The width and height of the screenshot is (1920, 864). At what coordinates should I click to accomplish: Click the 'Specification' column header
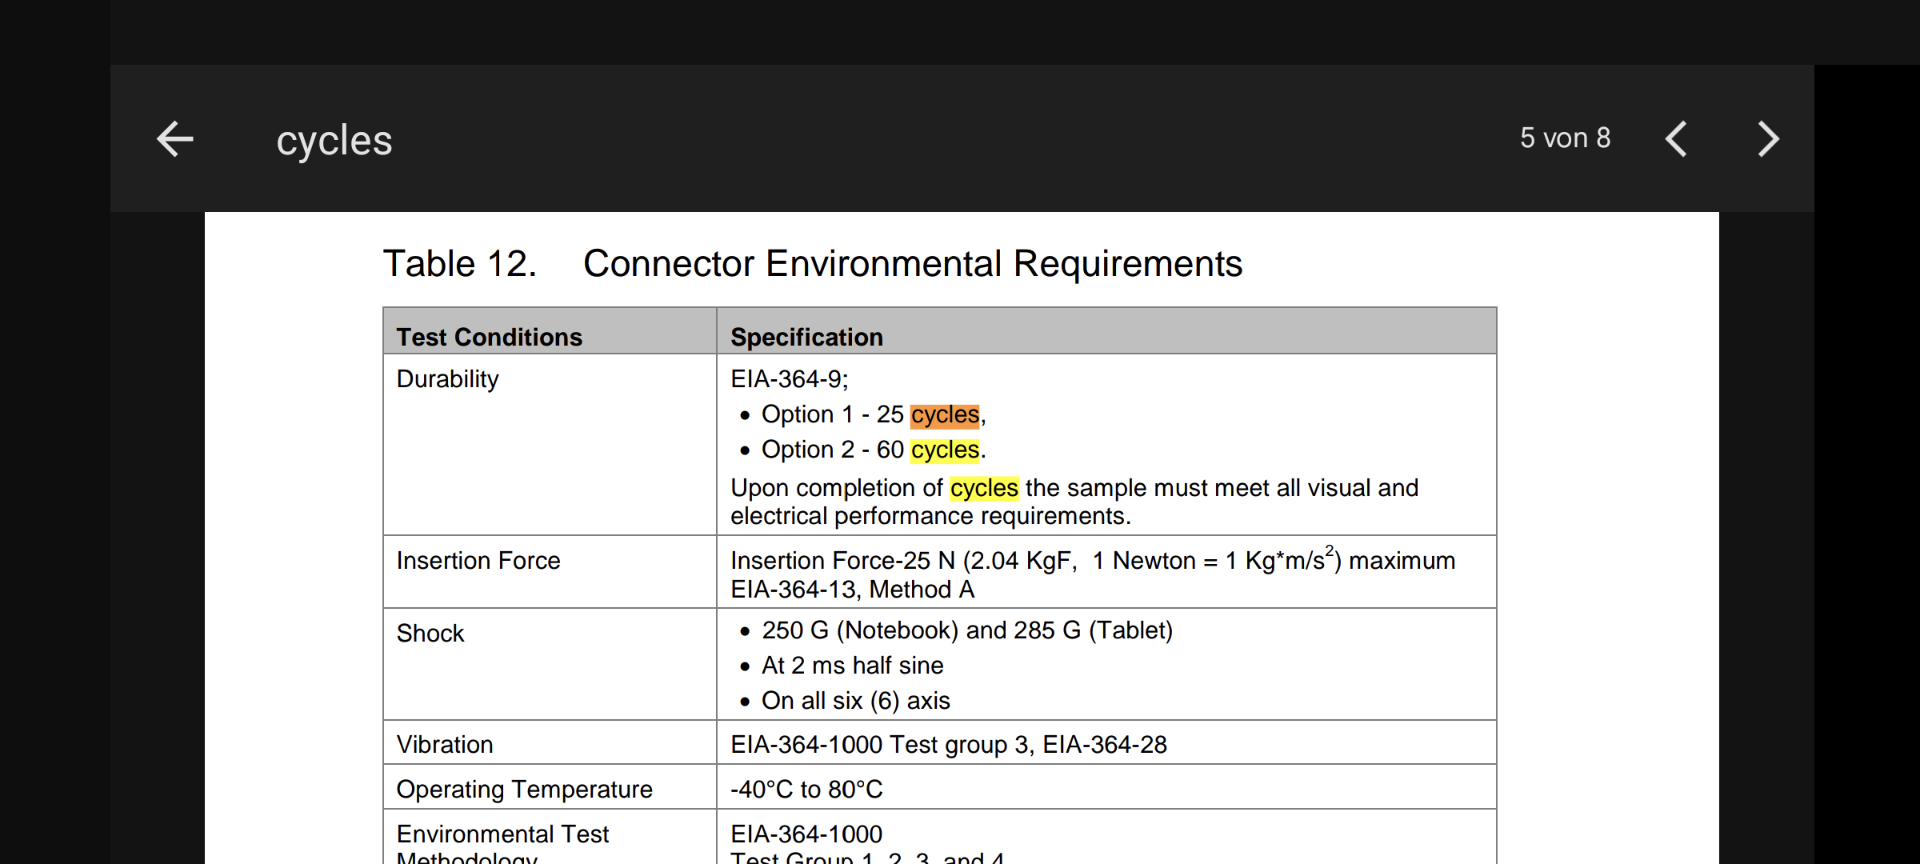pyautogui.click(x=806, y=337)
